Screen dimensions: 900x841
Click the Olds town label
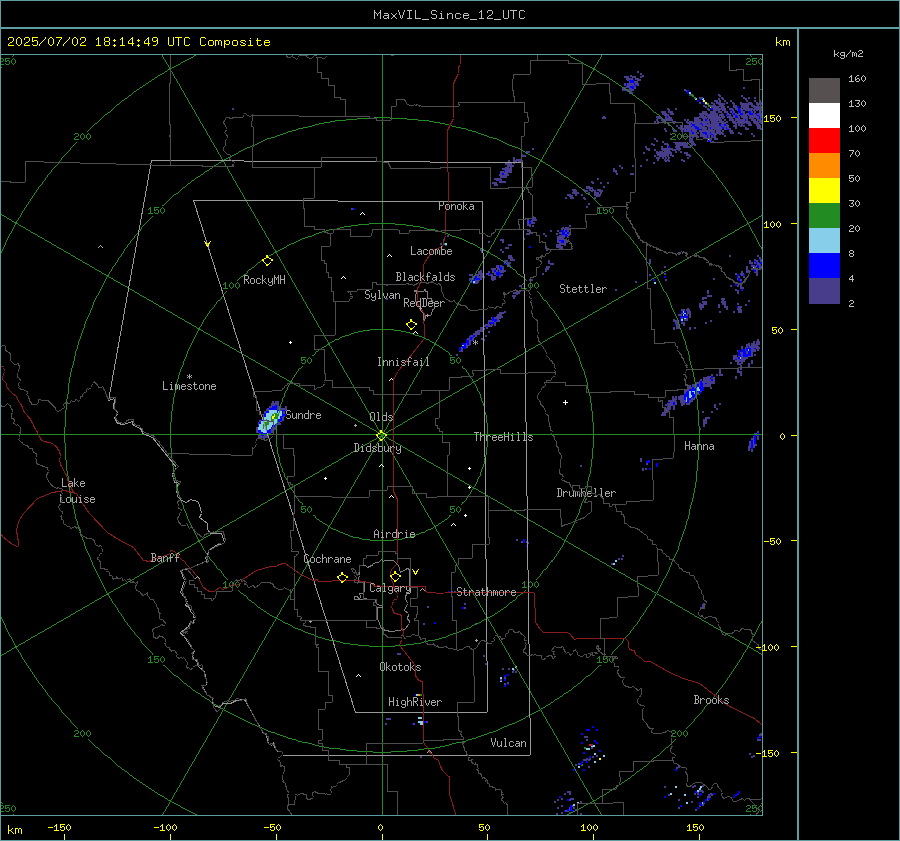pyautogui.click(x=381, y=417)
